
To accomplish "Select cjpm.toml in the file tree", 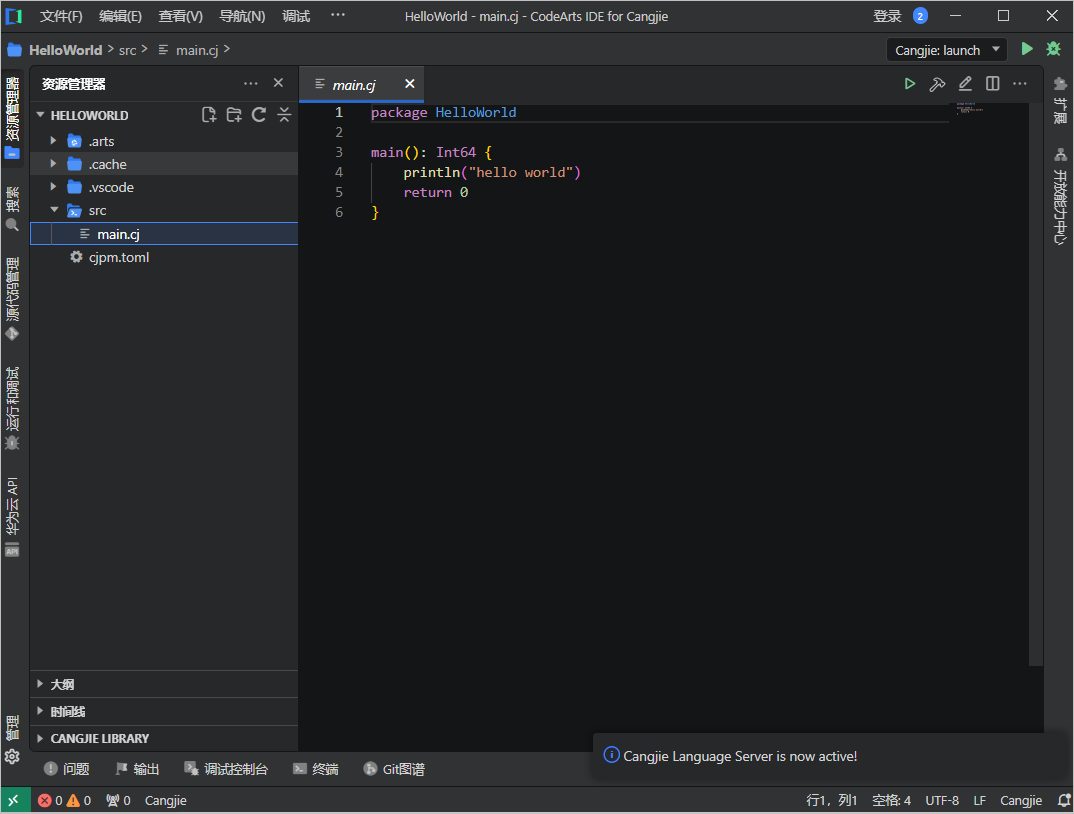I will pyautogui.click(x=164, y=257).
